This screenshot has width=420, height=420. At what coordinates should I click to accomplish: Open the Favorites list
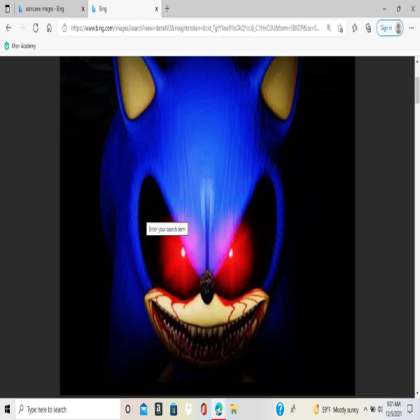(355, 28)
